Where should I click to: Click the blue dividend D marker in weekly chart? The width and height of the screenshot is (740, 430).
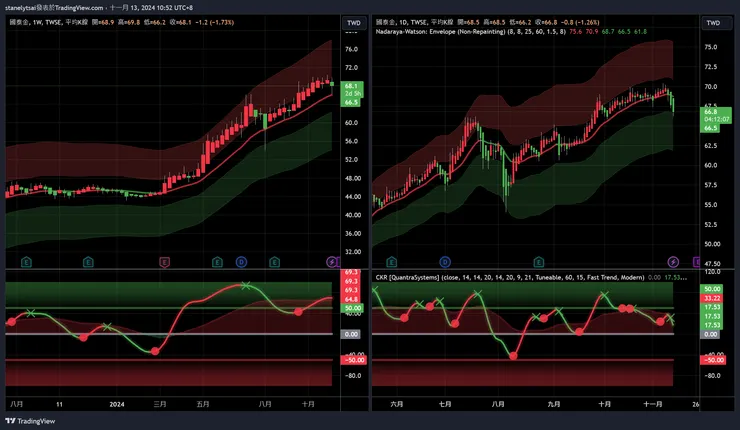tap(241, 262)
